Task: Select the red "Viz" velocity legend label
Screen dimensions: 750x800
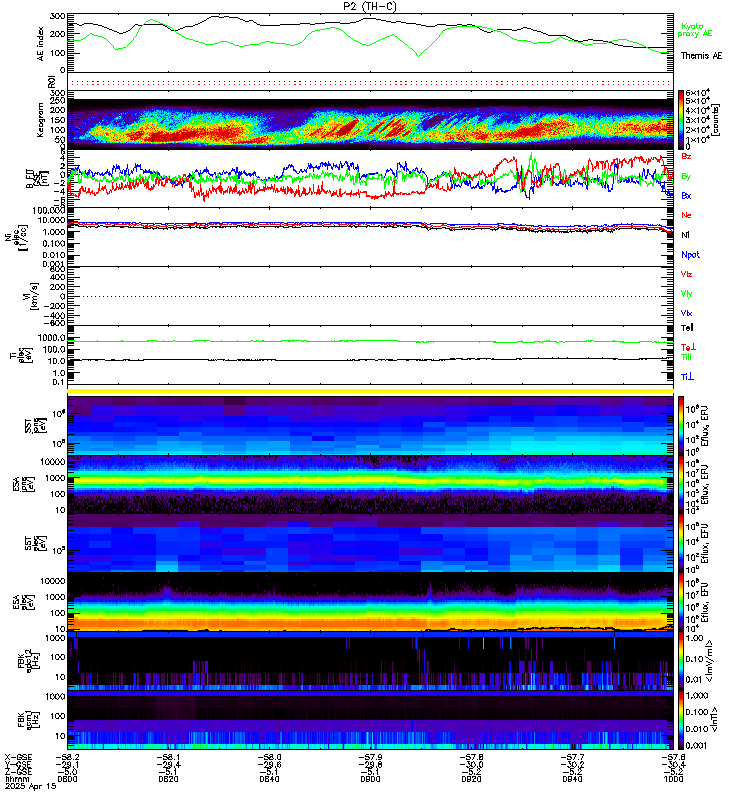Action: point(686,274)
